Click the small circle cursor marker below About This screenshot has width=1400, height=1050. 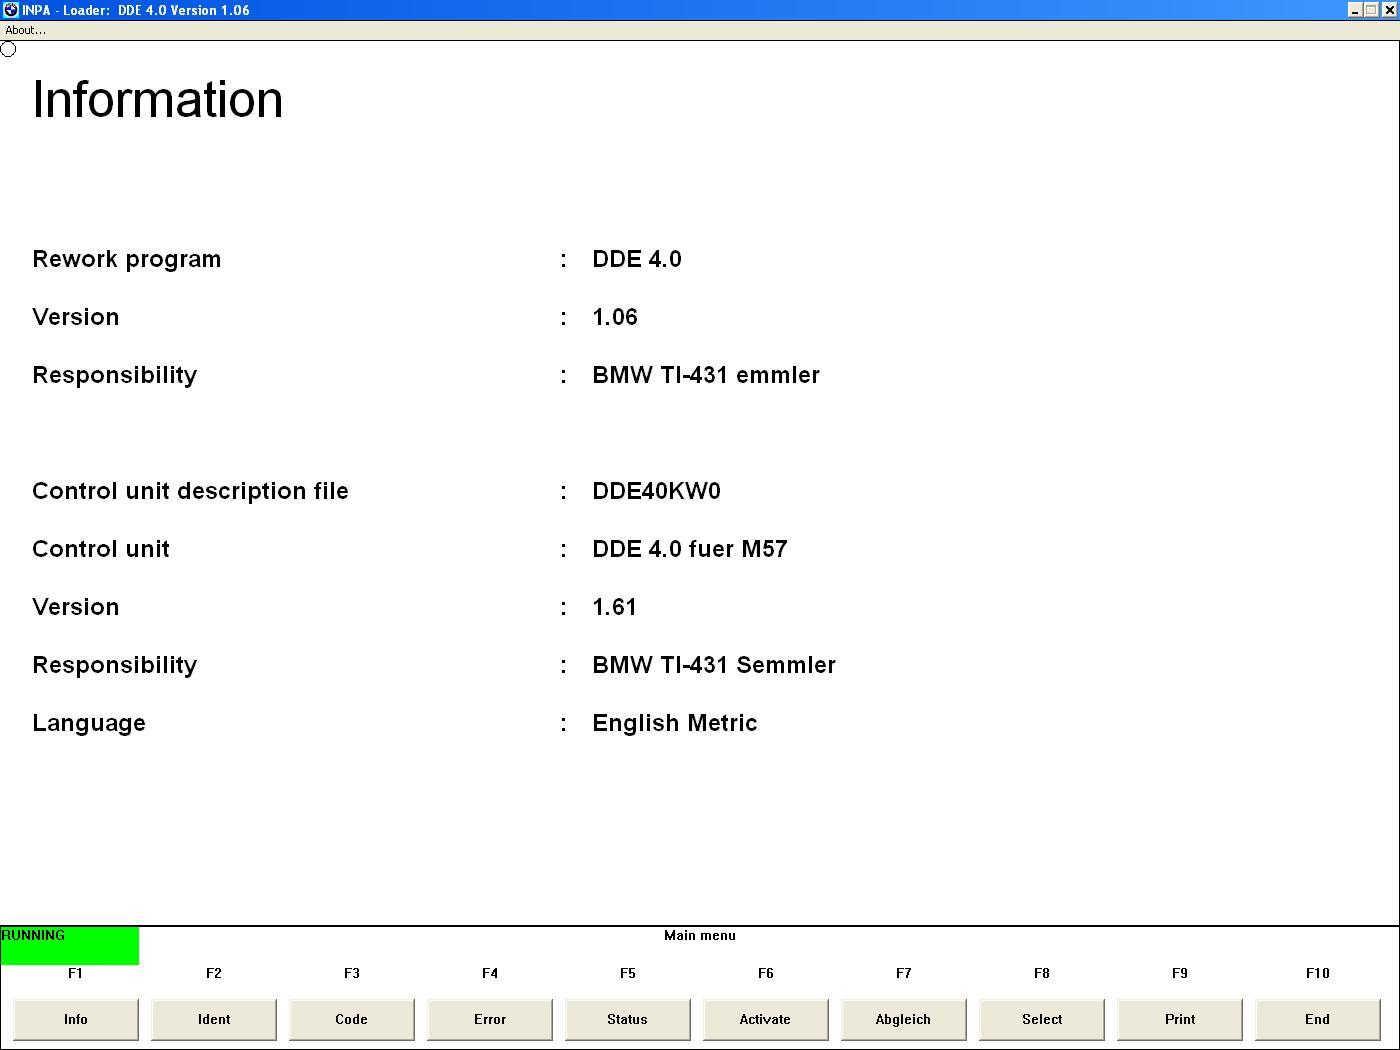pos(8,49)
